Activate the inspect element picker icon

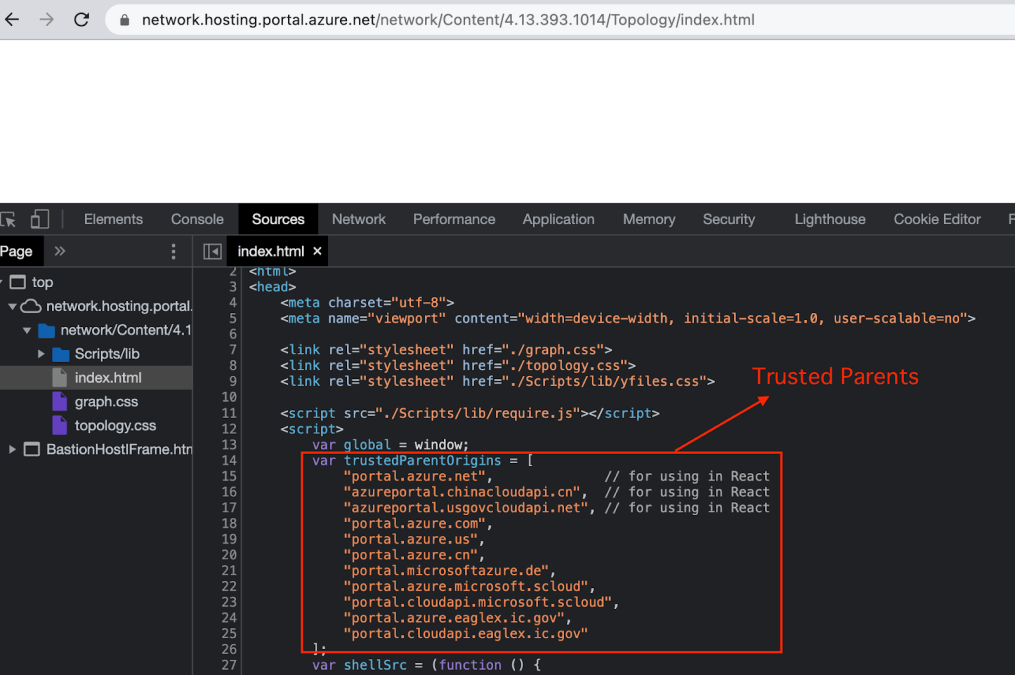click(8, 219)
